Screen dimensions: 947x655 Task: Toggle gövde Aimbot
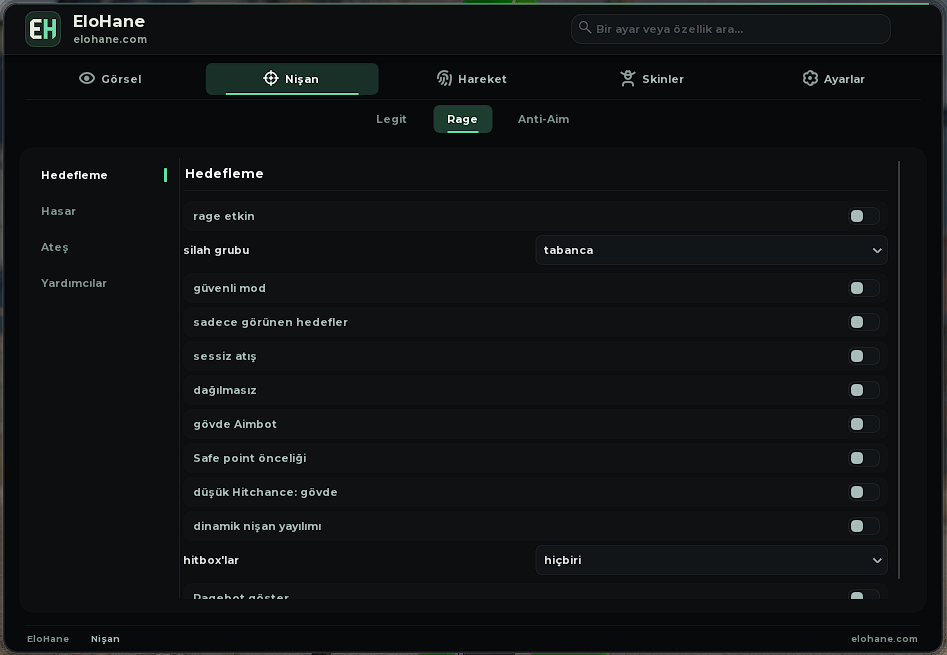click(864, 424)
